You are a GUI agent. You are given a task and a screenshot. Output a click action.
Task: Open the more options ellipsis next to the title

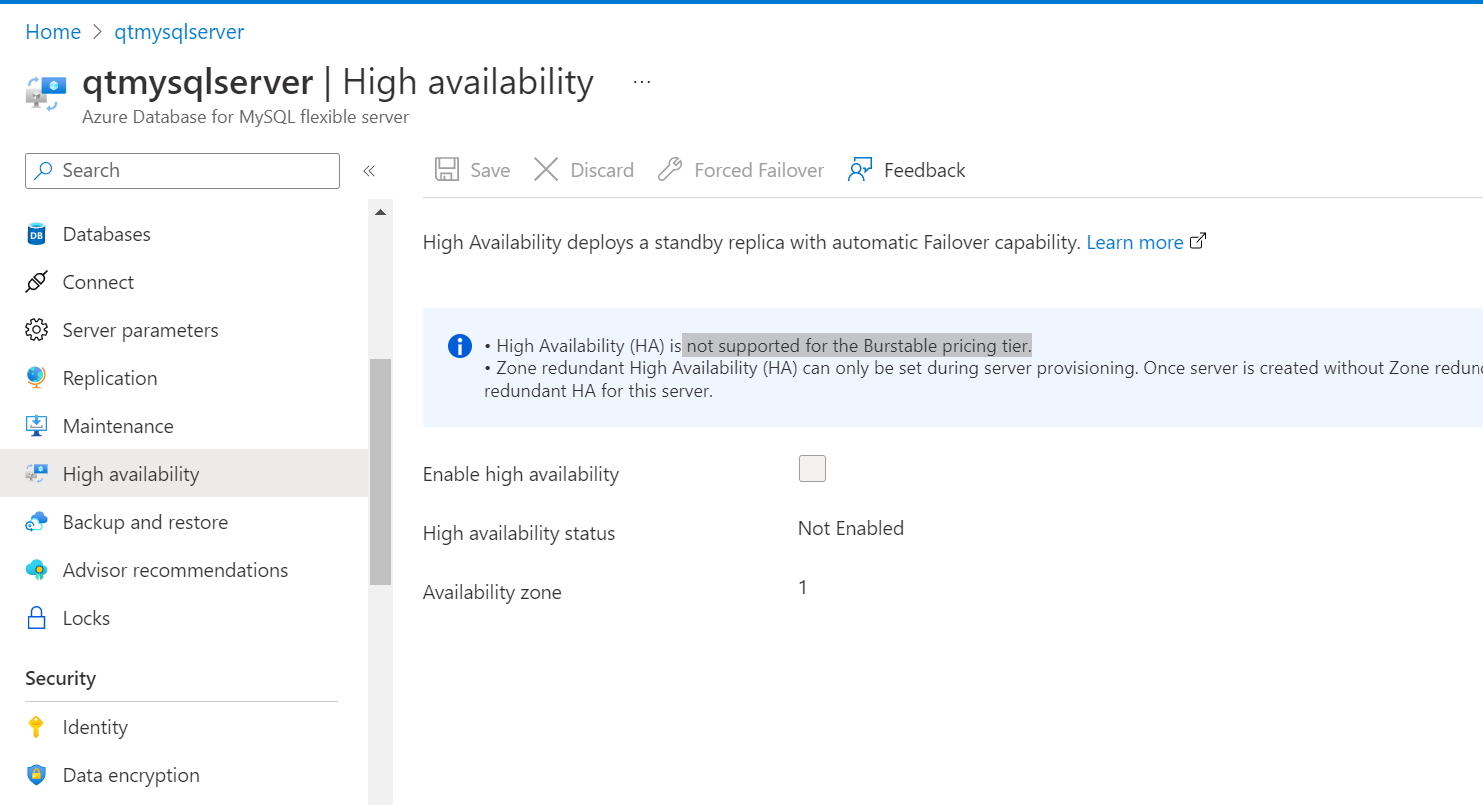click(642, 82)
